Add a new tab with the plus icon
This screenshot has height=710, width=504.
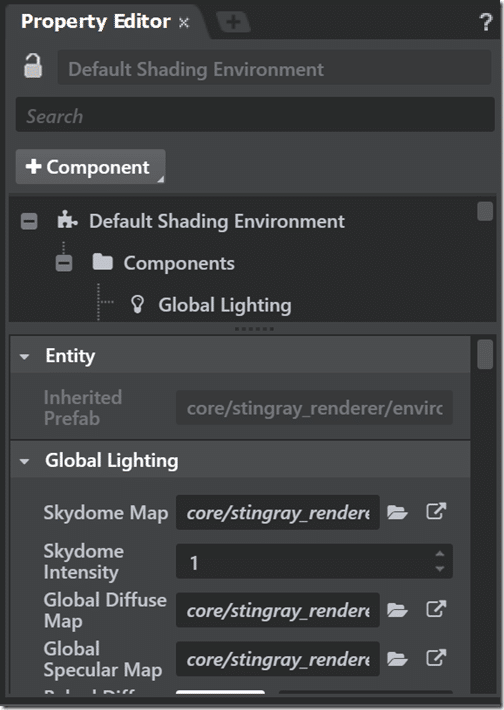click(233, 21)
